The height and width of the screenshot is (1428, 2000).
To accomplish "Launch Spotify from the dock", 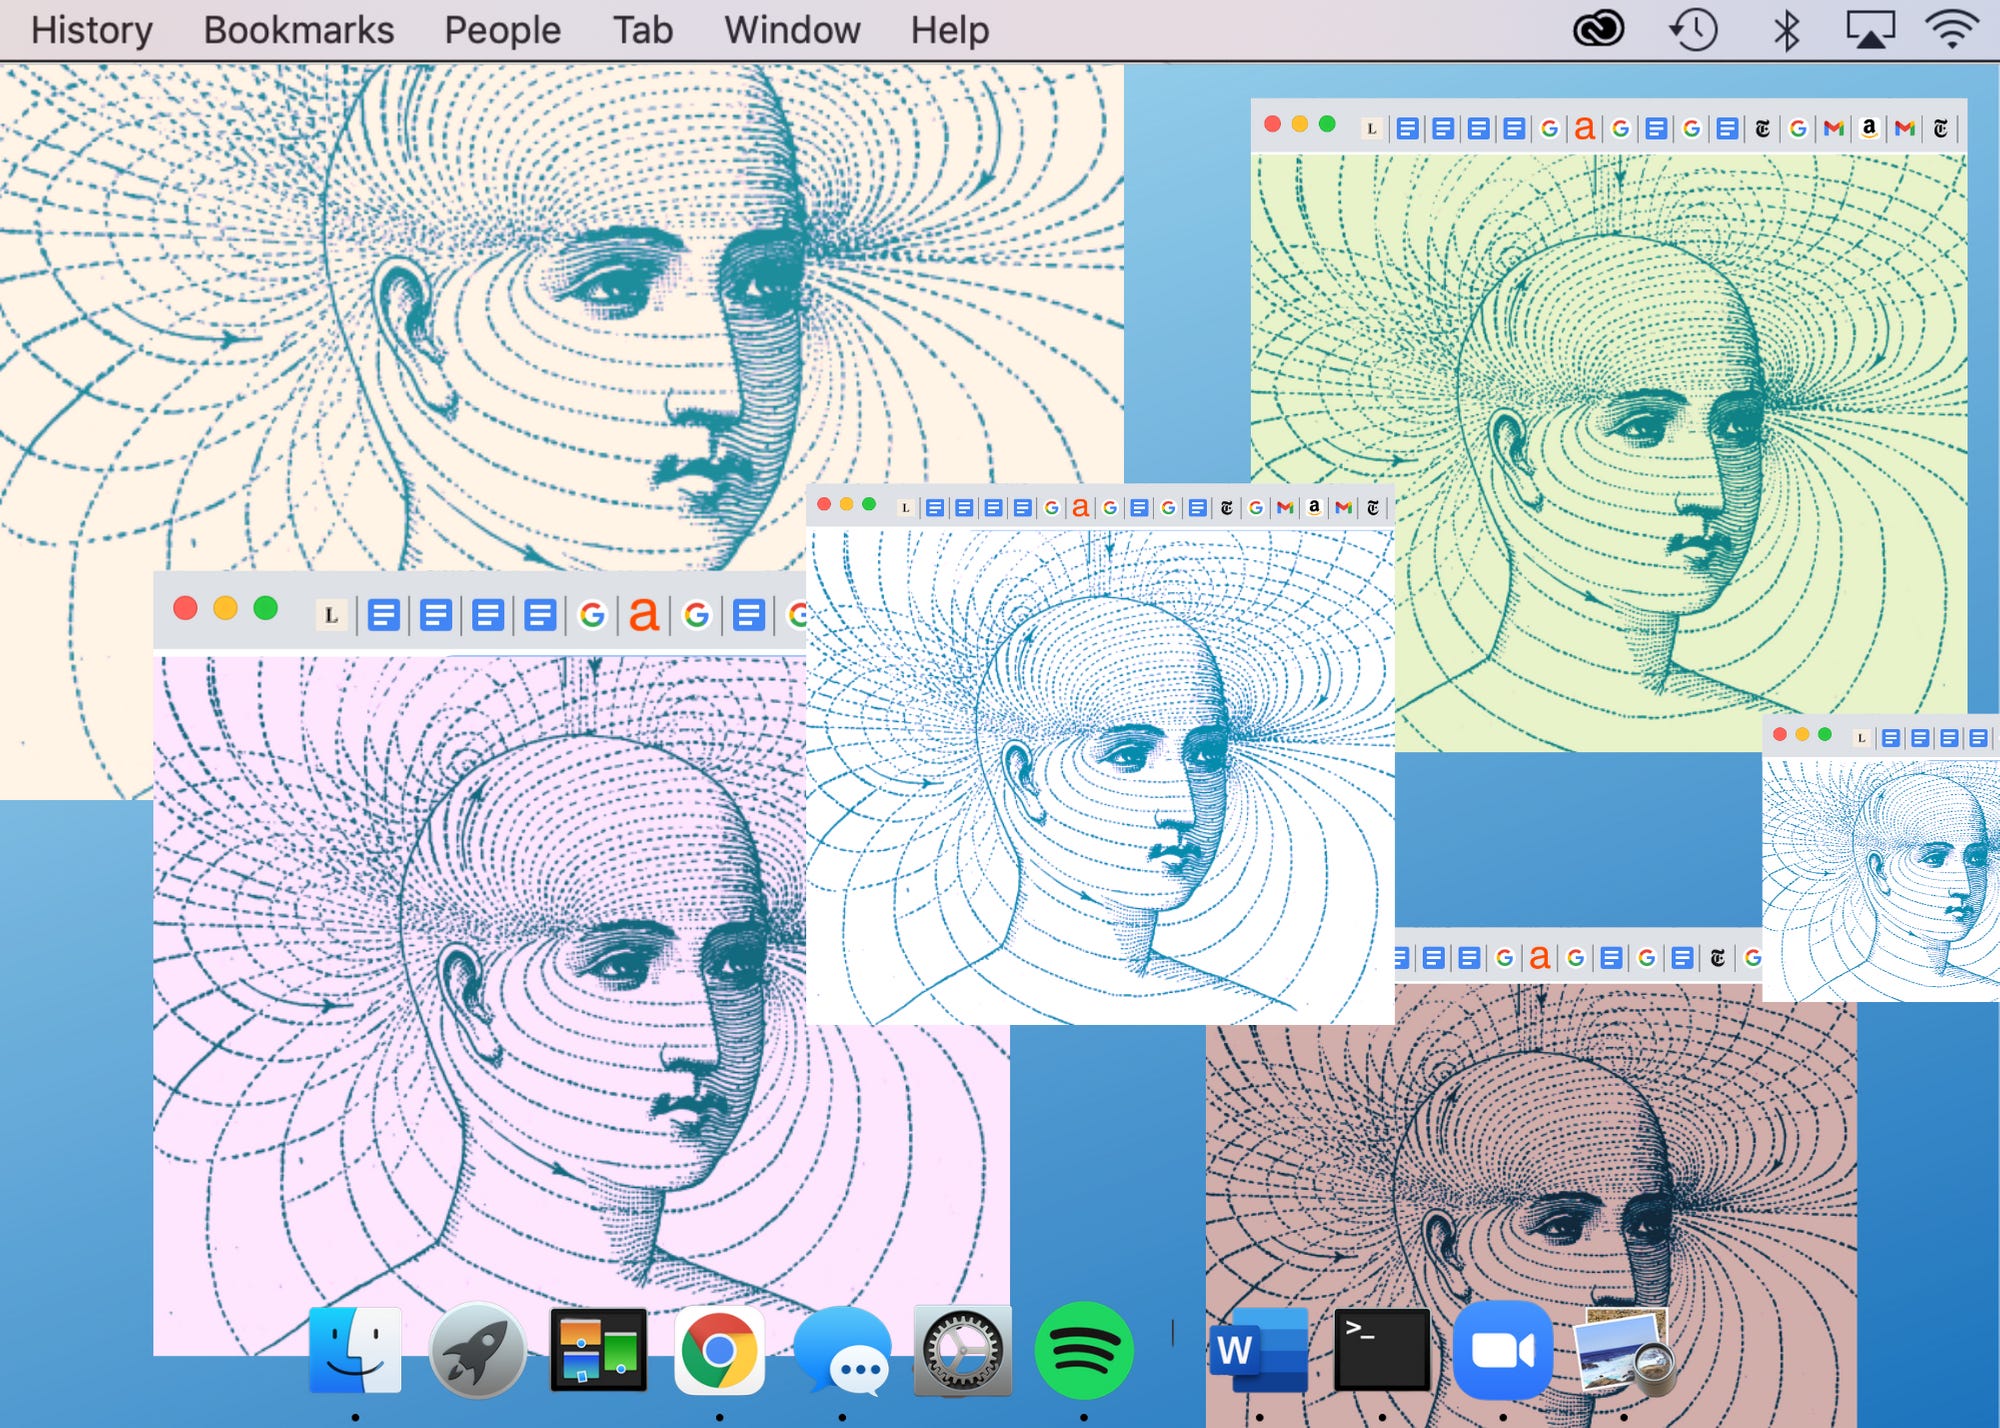I will (1084, 1350).
